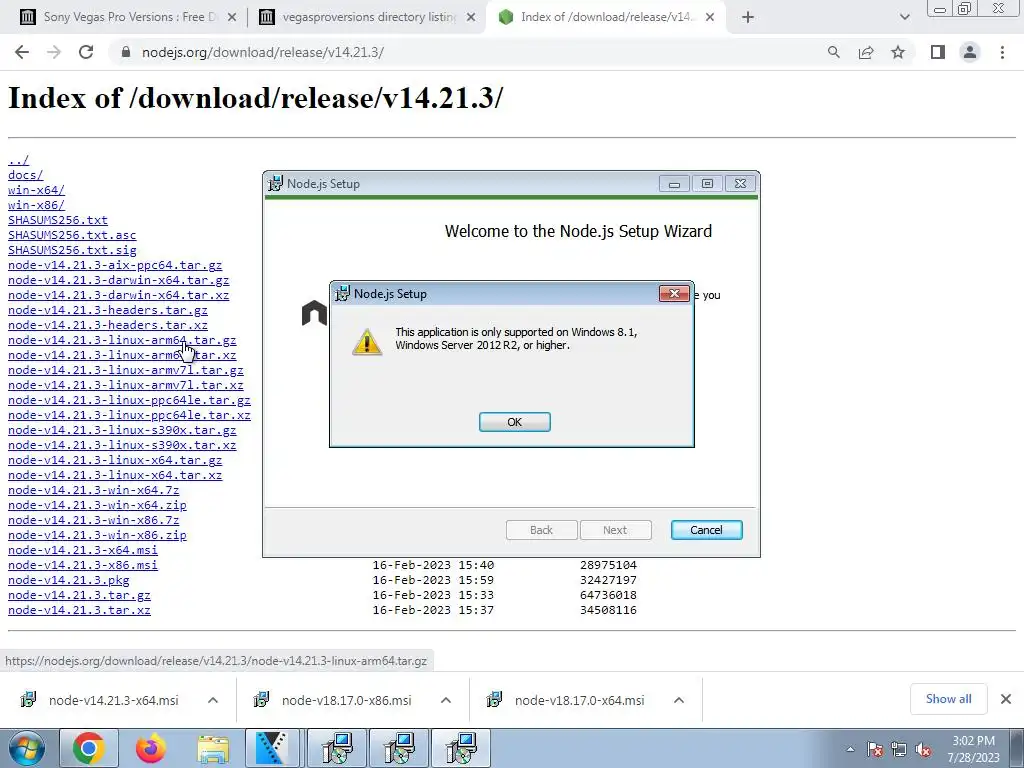Open the Chrome profile avatar
1024x768 pixels.
click(x=970, y=52)
